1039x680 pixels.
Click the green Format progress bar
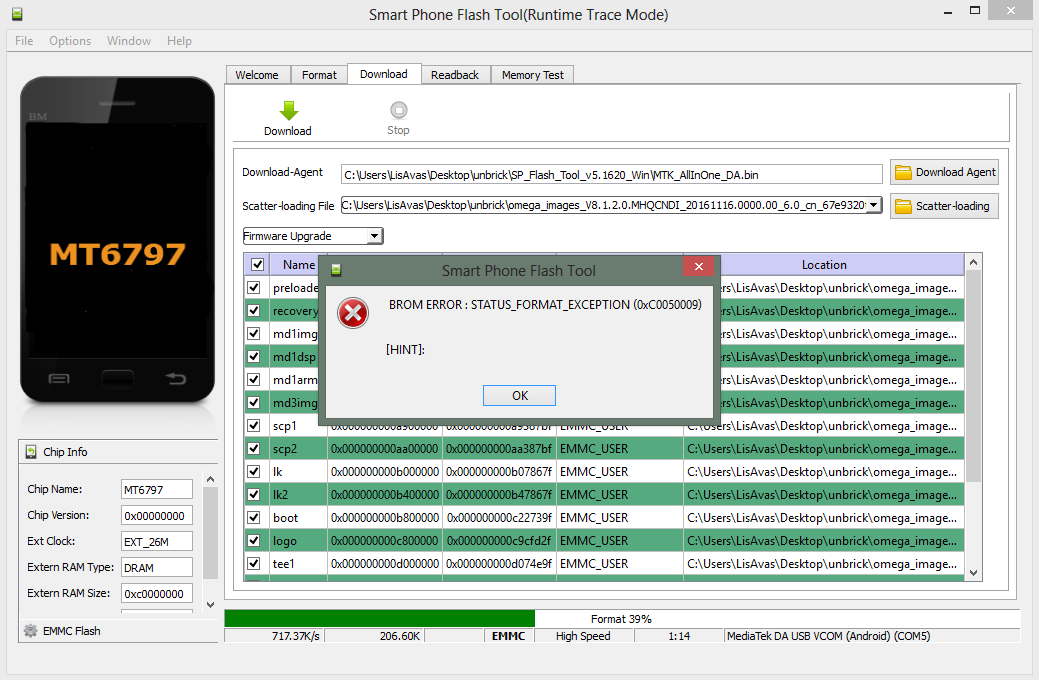pos(380,619)
